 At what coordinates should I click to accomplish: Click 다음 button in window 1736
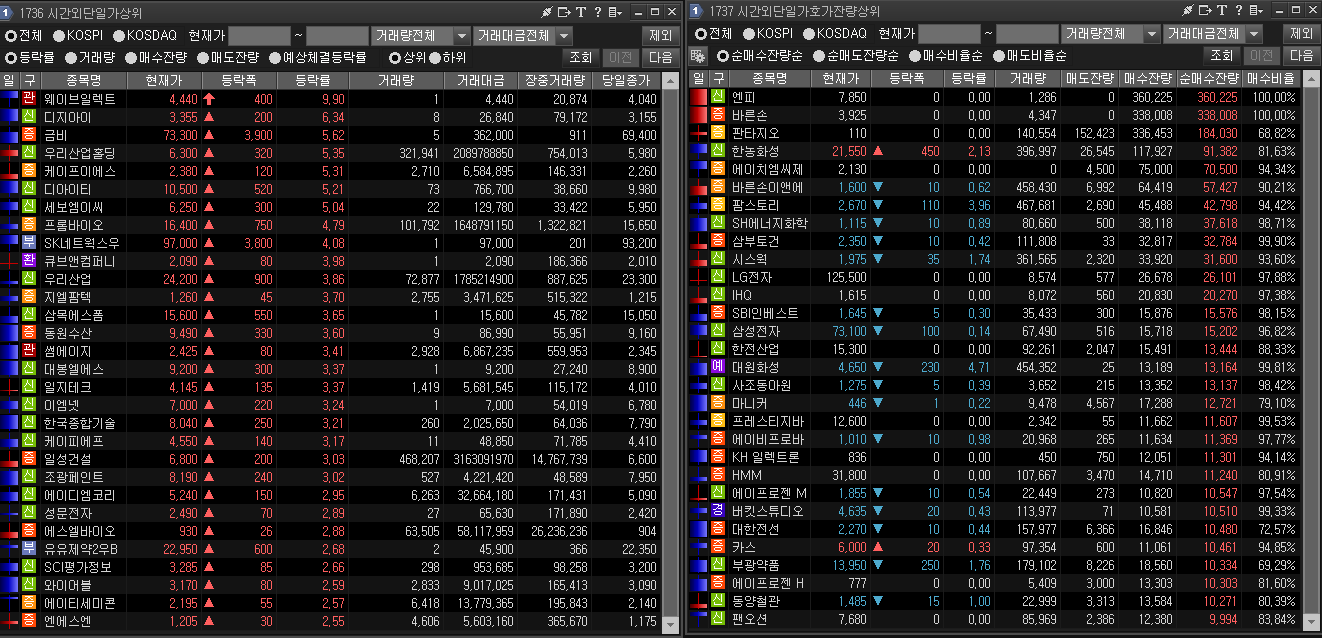point(659,57)
